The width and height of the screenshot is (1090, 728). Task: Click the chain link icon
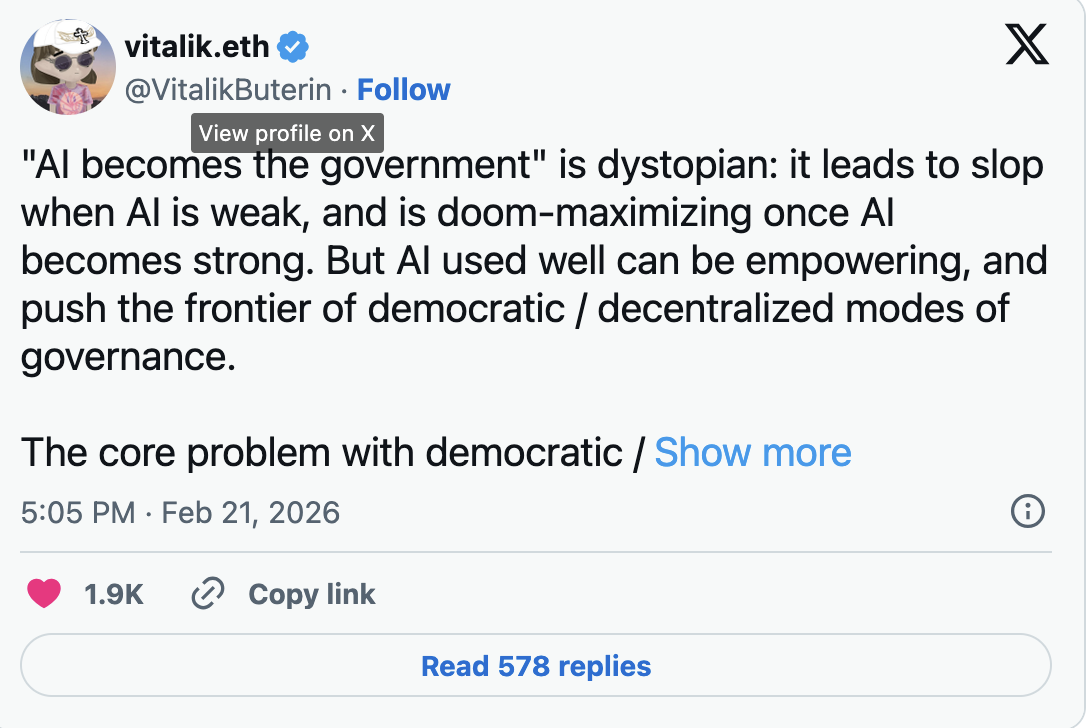(x=207, y=594)
